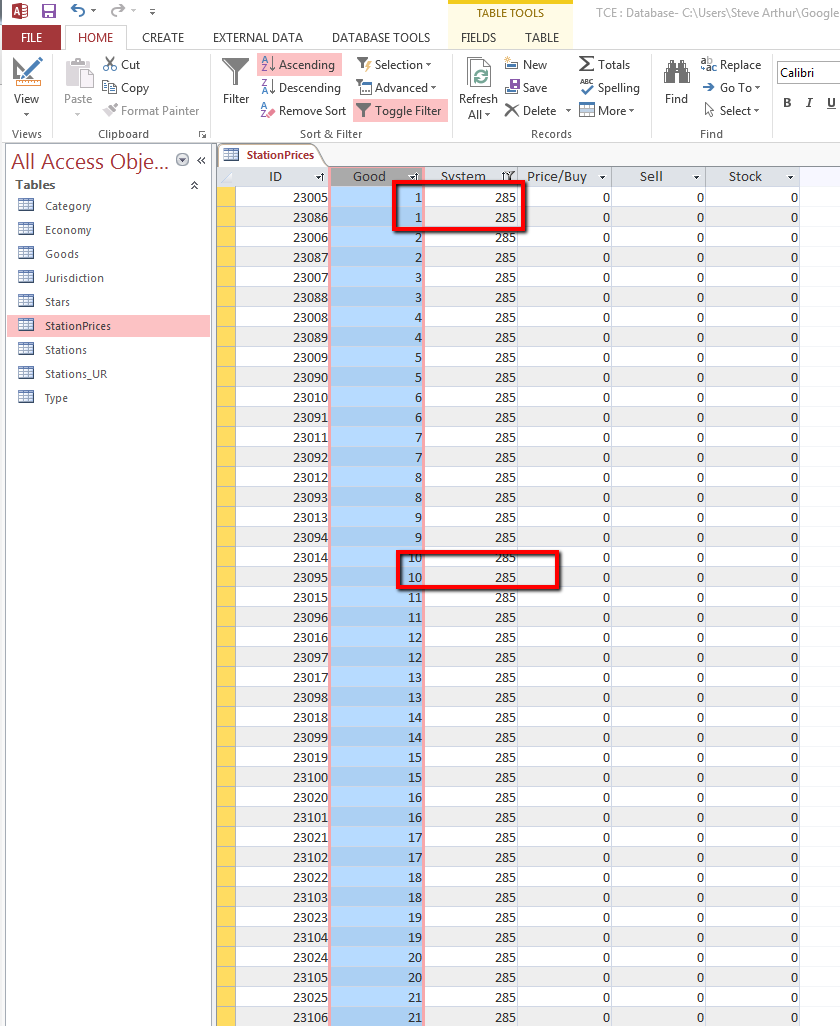This screenshot has width=840, height=1026.
Task: Click Remove Sort
Action: click(x=303, y=111)
